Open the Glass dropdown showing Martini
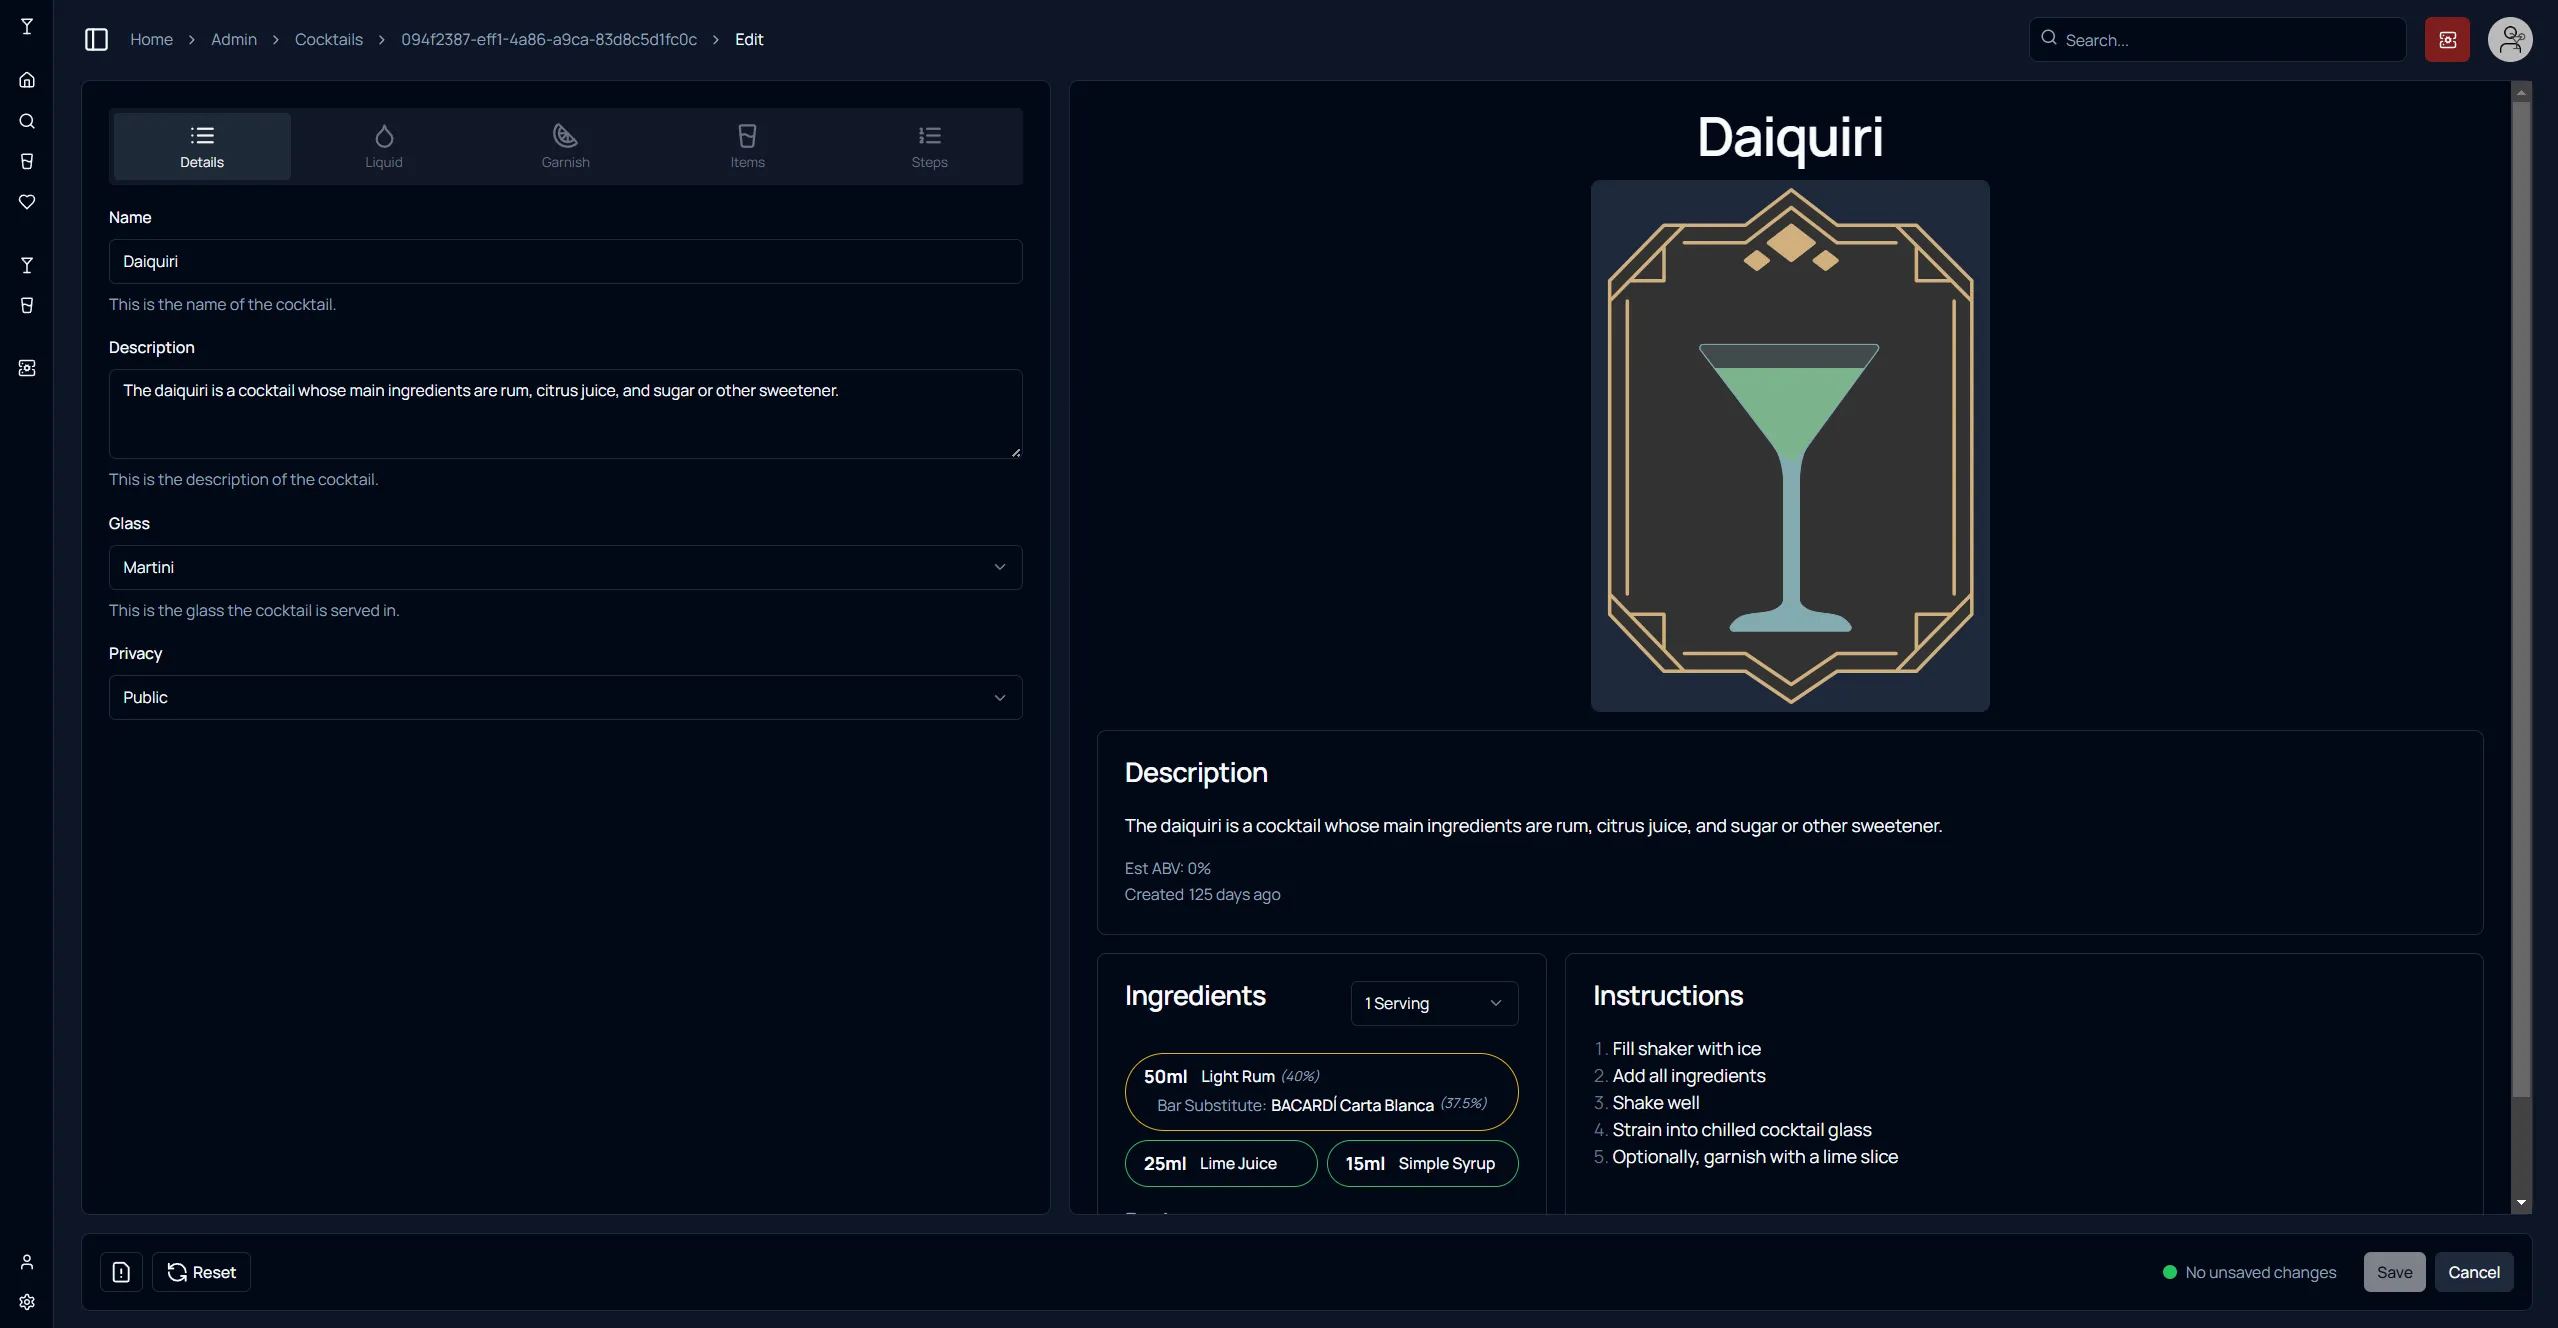Image resolution: width=2558 pixels, height=1328 pixels. point(565,567)
